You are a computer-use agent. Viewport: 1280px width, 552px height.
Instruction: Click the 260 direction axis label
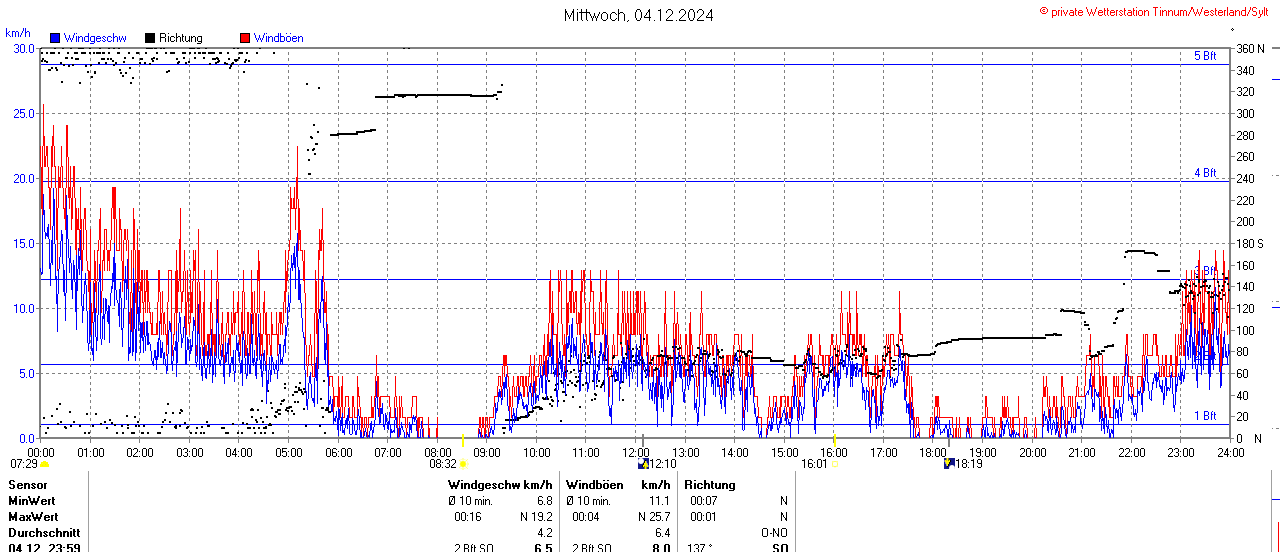1245,156
